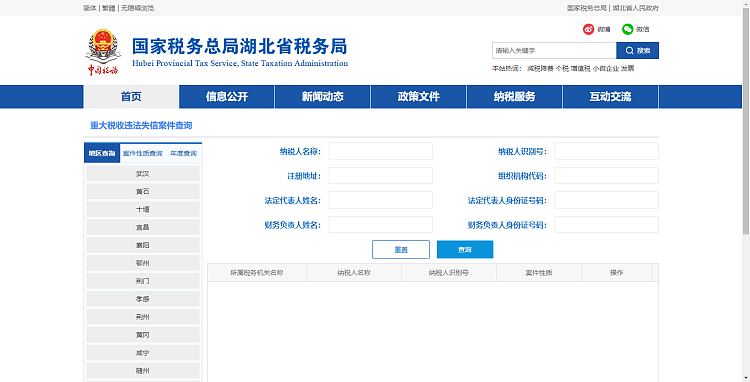Click the 法定代表人姓名 input field
750x382 pixels.
[381, 200]
